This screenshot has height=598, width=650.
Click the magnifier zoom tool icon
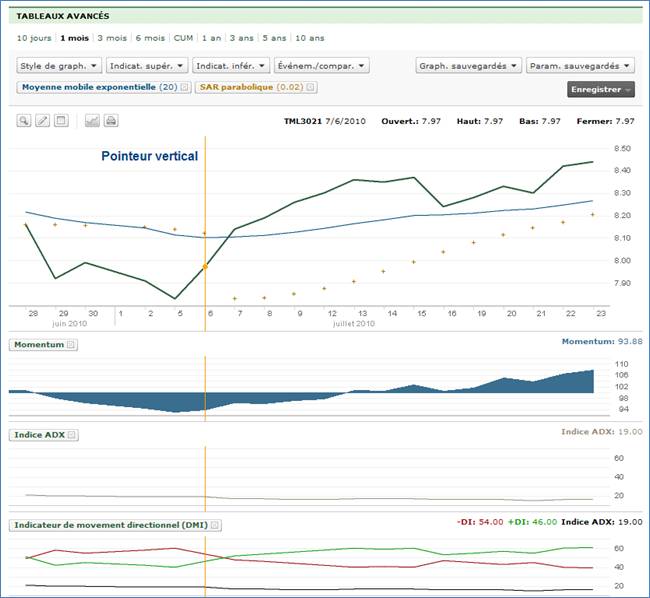tap(24, 121)
